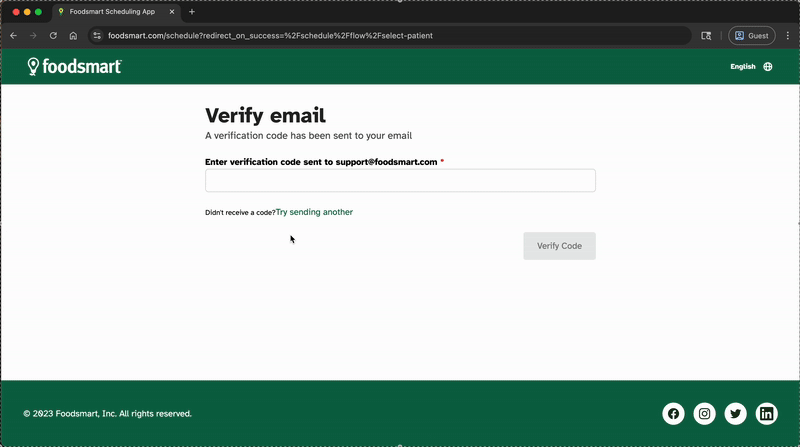
Task: Focus the verification code input field
Action: (400, 180)
